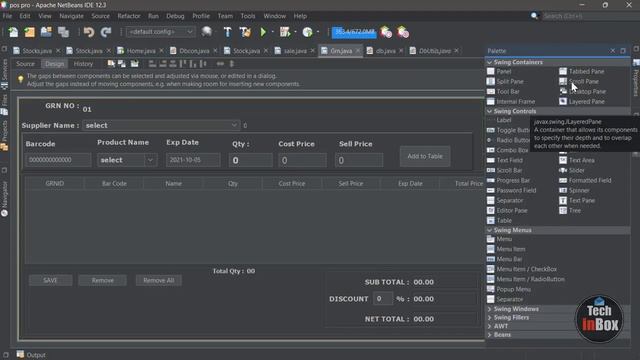Switch to the db.java tab

tap(385, 51)
